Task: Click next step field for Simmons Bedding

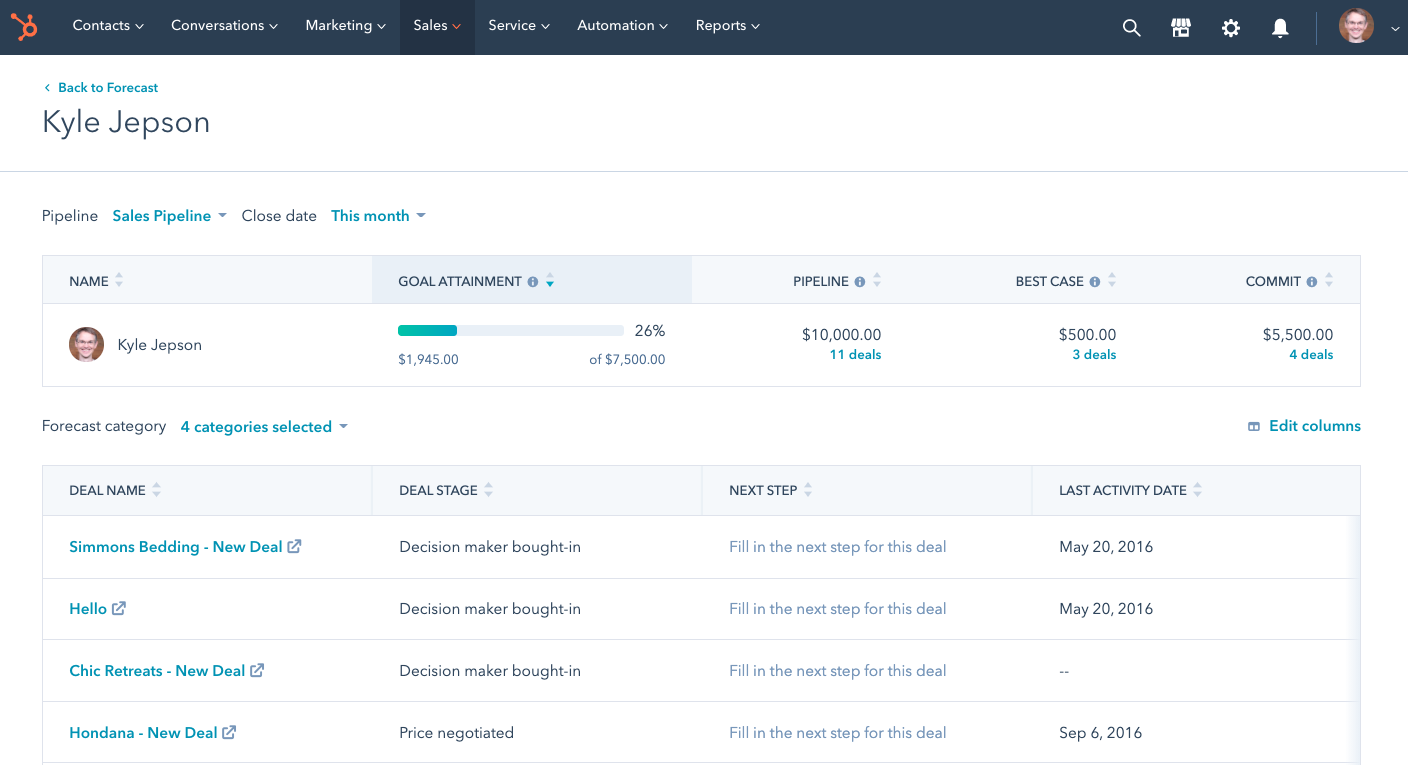Action: (x=837, y=547)
